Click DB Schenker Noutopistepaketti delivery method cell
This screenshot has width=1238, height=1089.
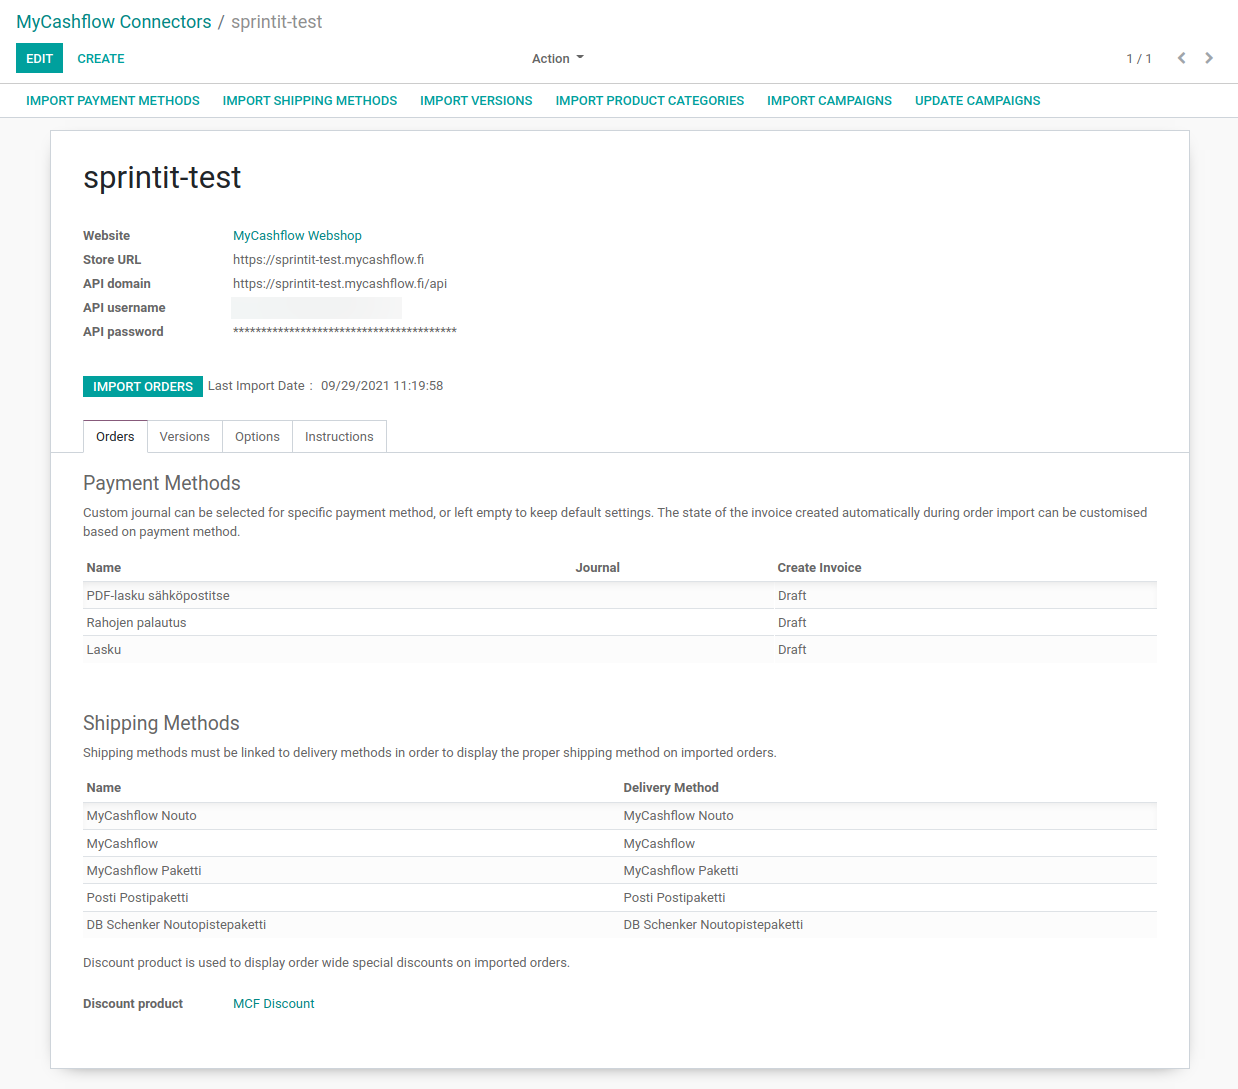pyautogui.click(x=713, y=925)
